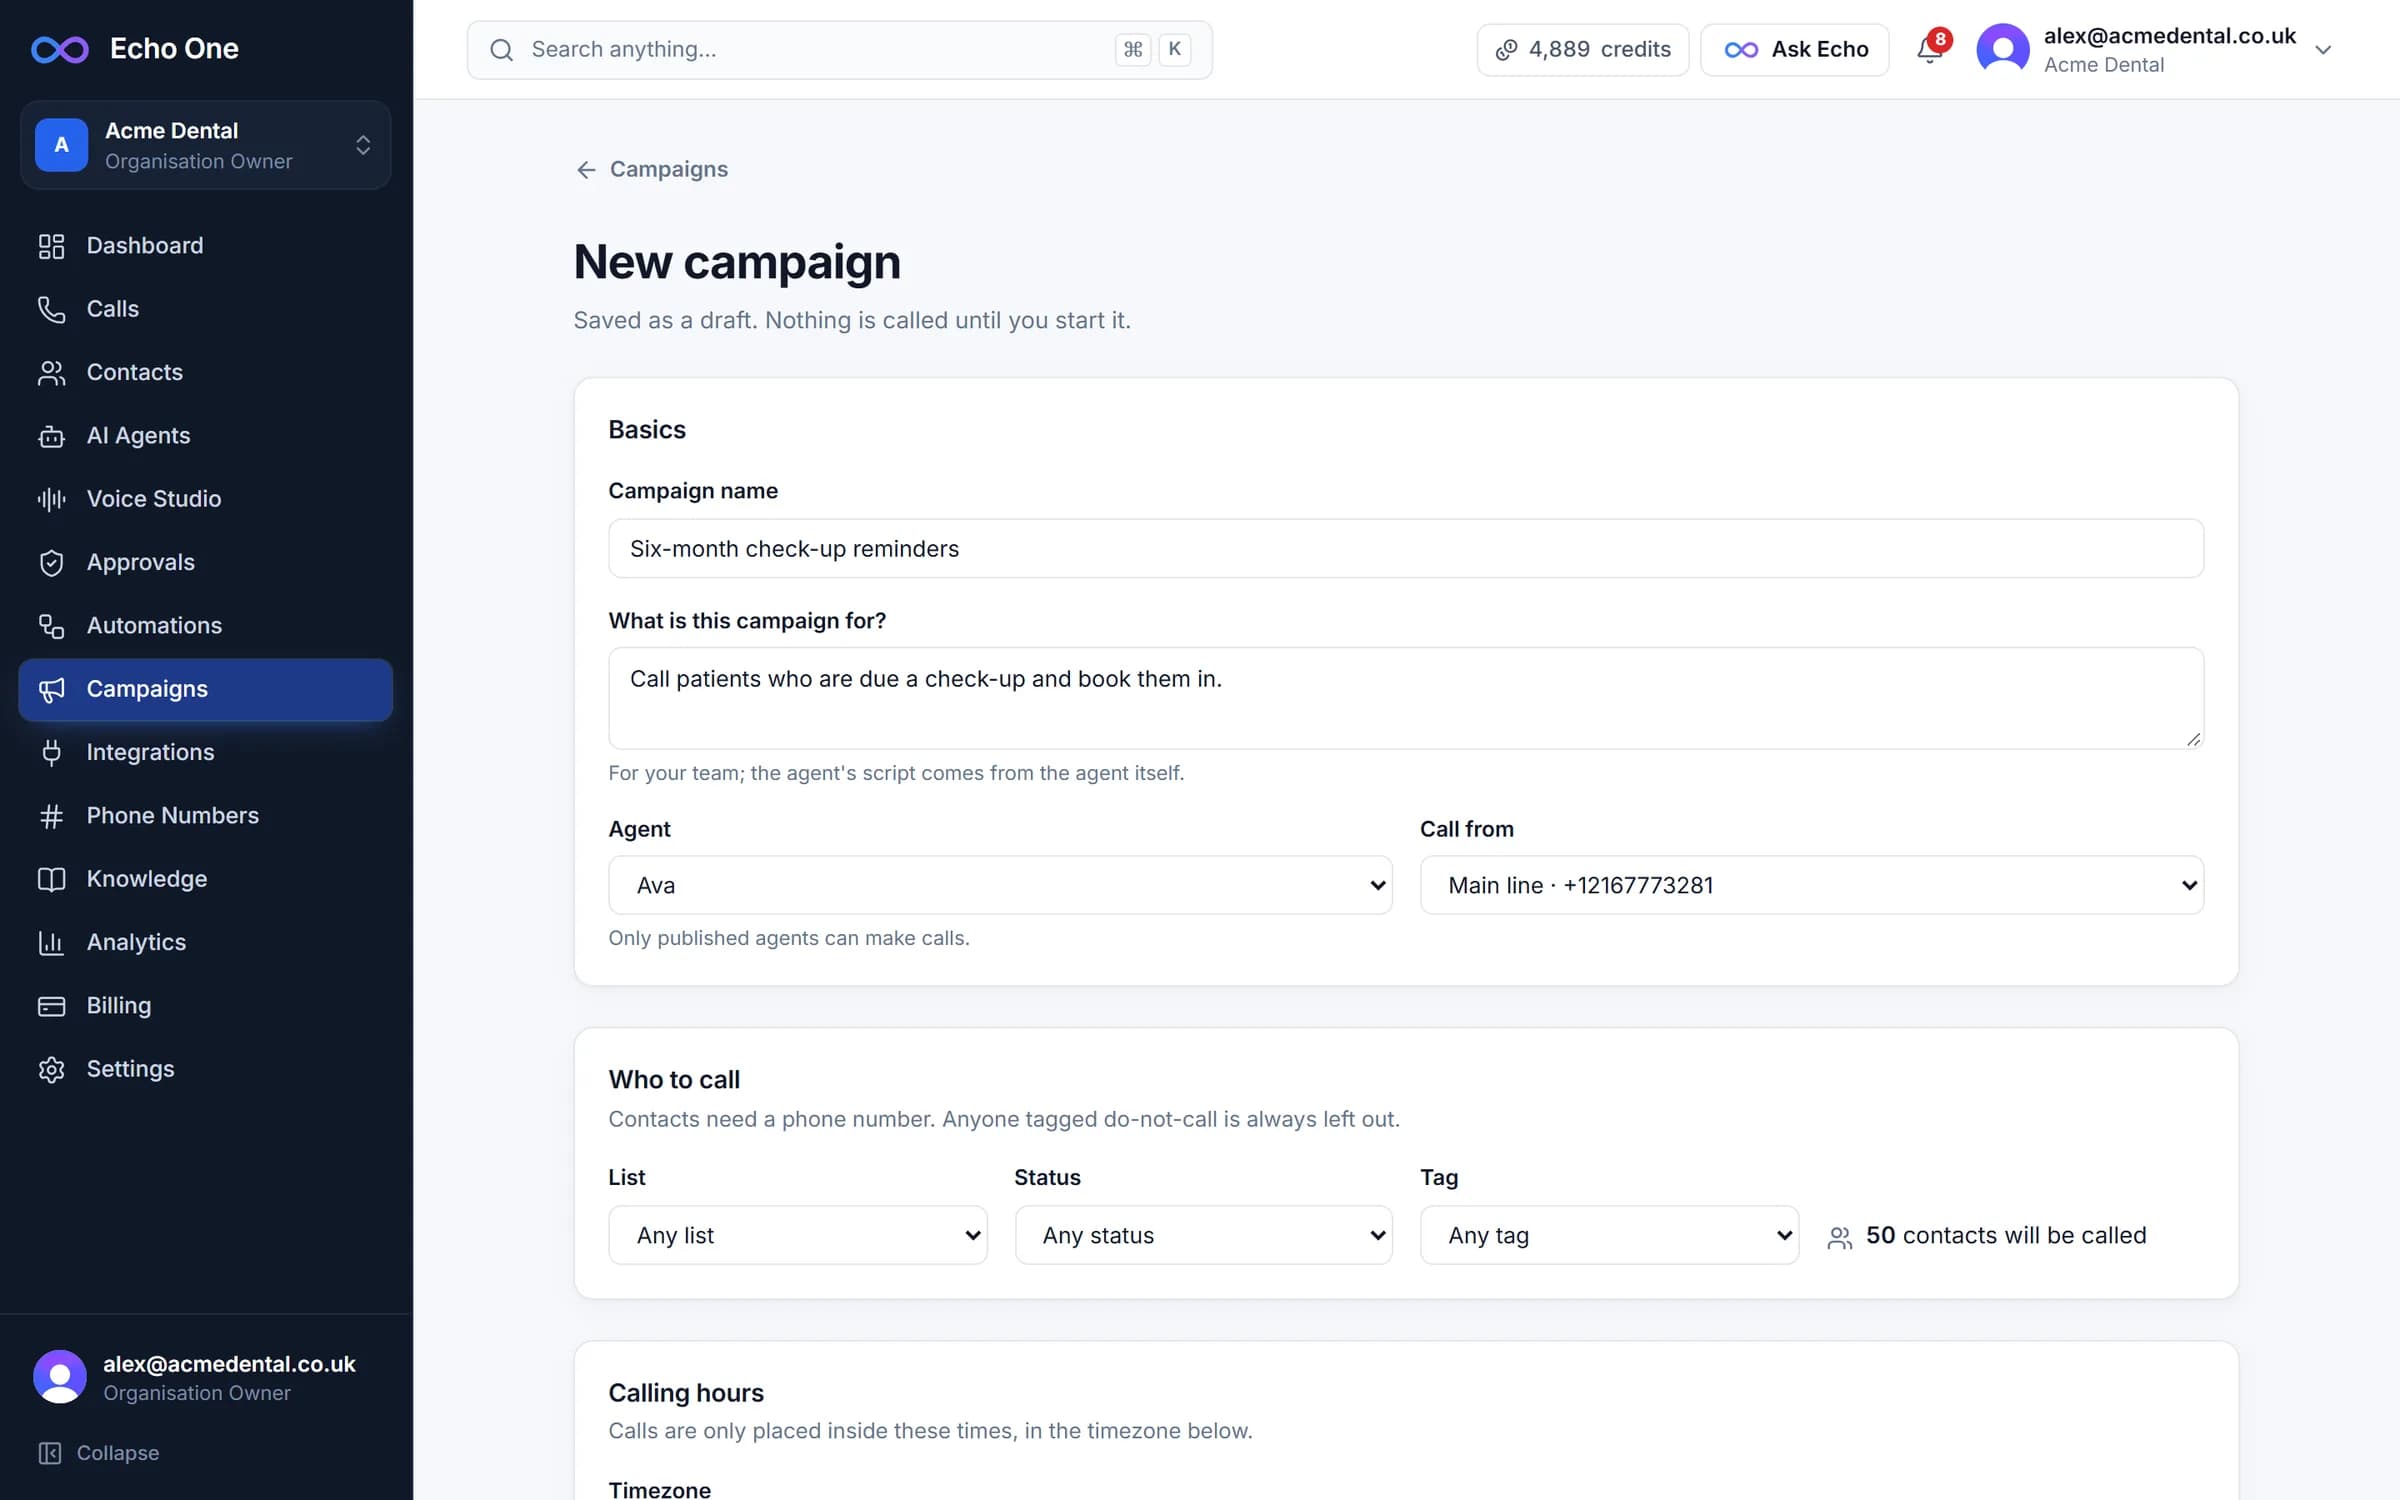The height and width of the screenshot is (1500, 2400).
Task: Click the Dashboard grid icon
Action: coord(51,246)
